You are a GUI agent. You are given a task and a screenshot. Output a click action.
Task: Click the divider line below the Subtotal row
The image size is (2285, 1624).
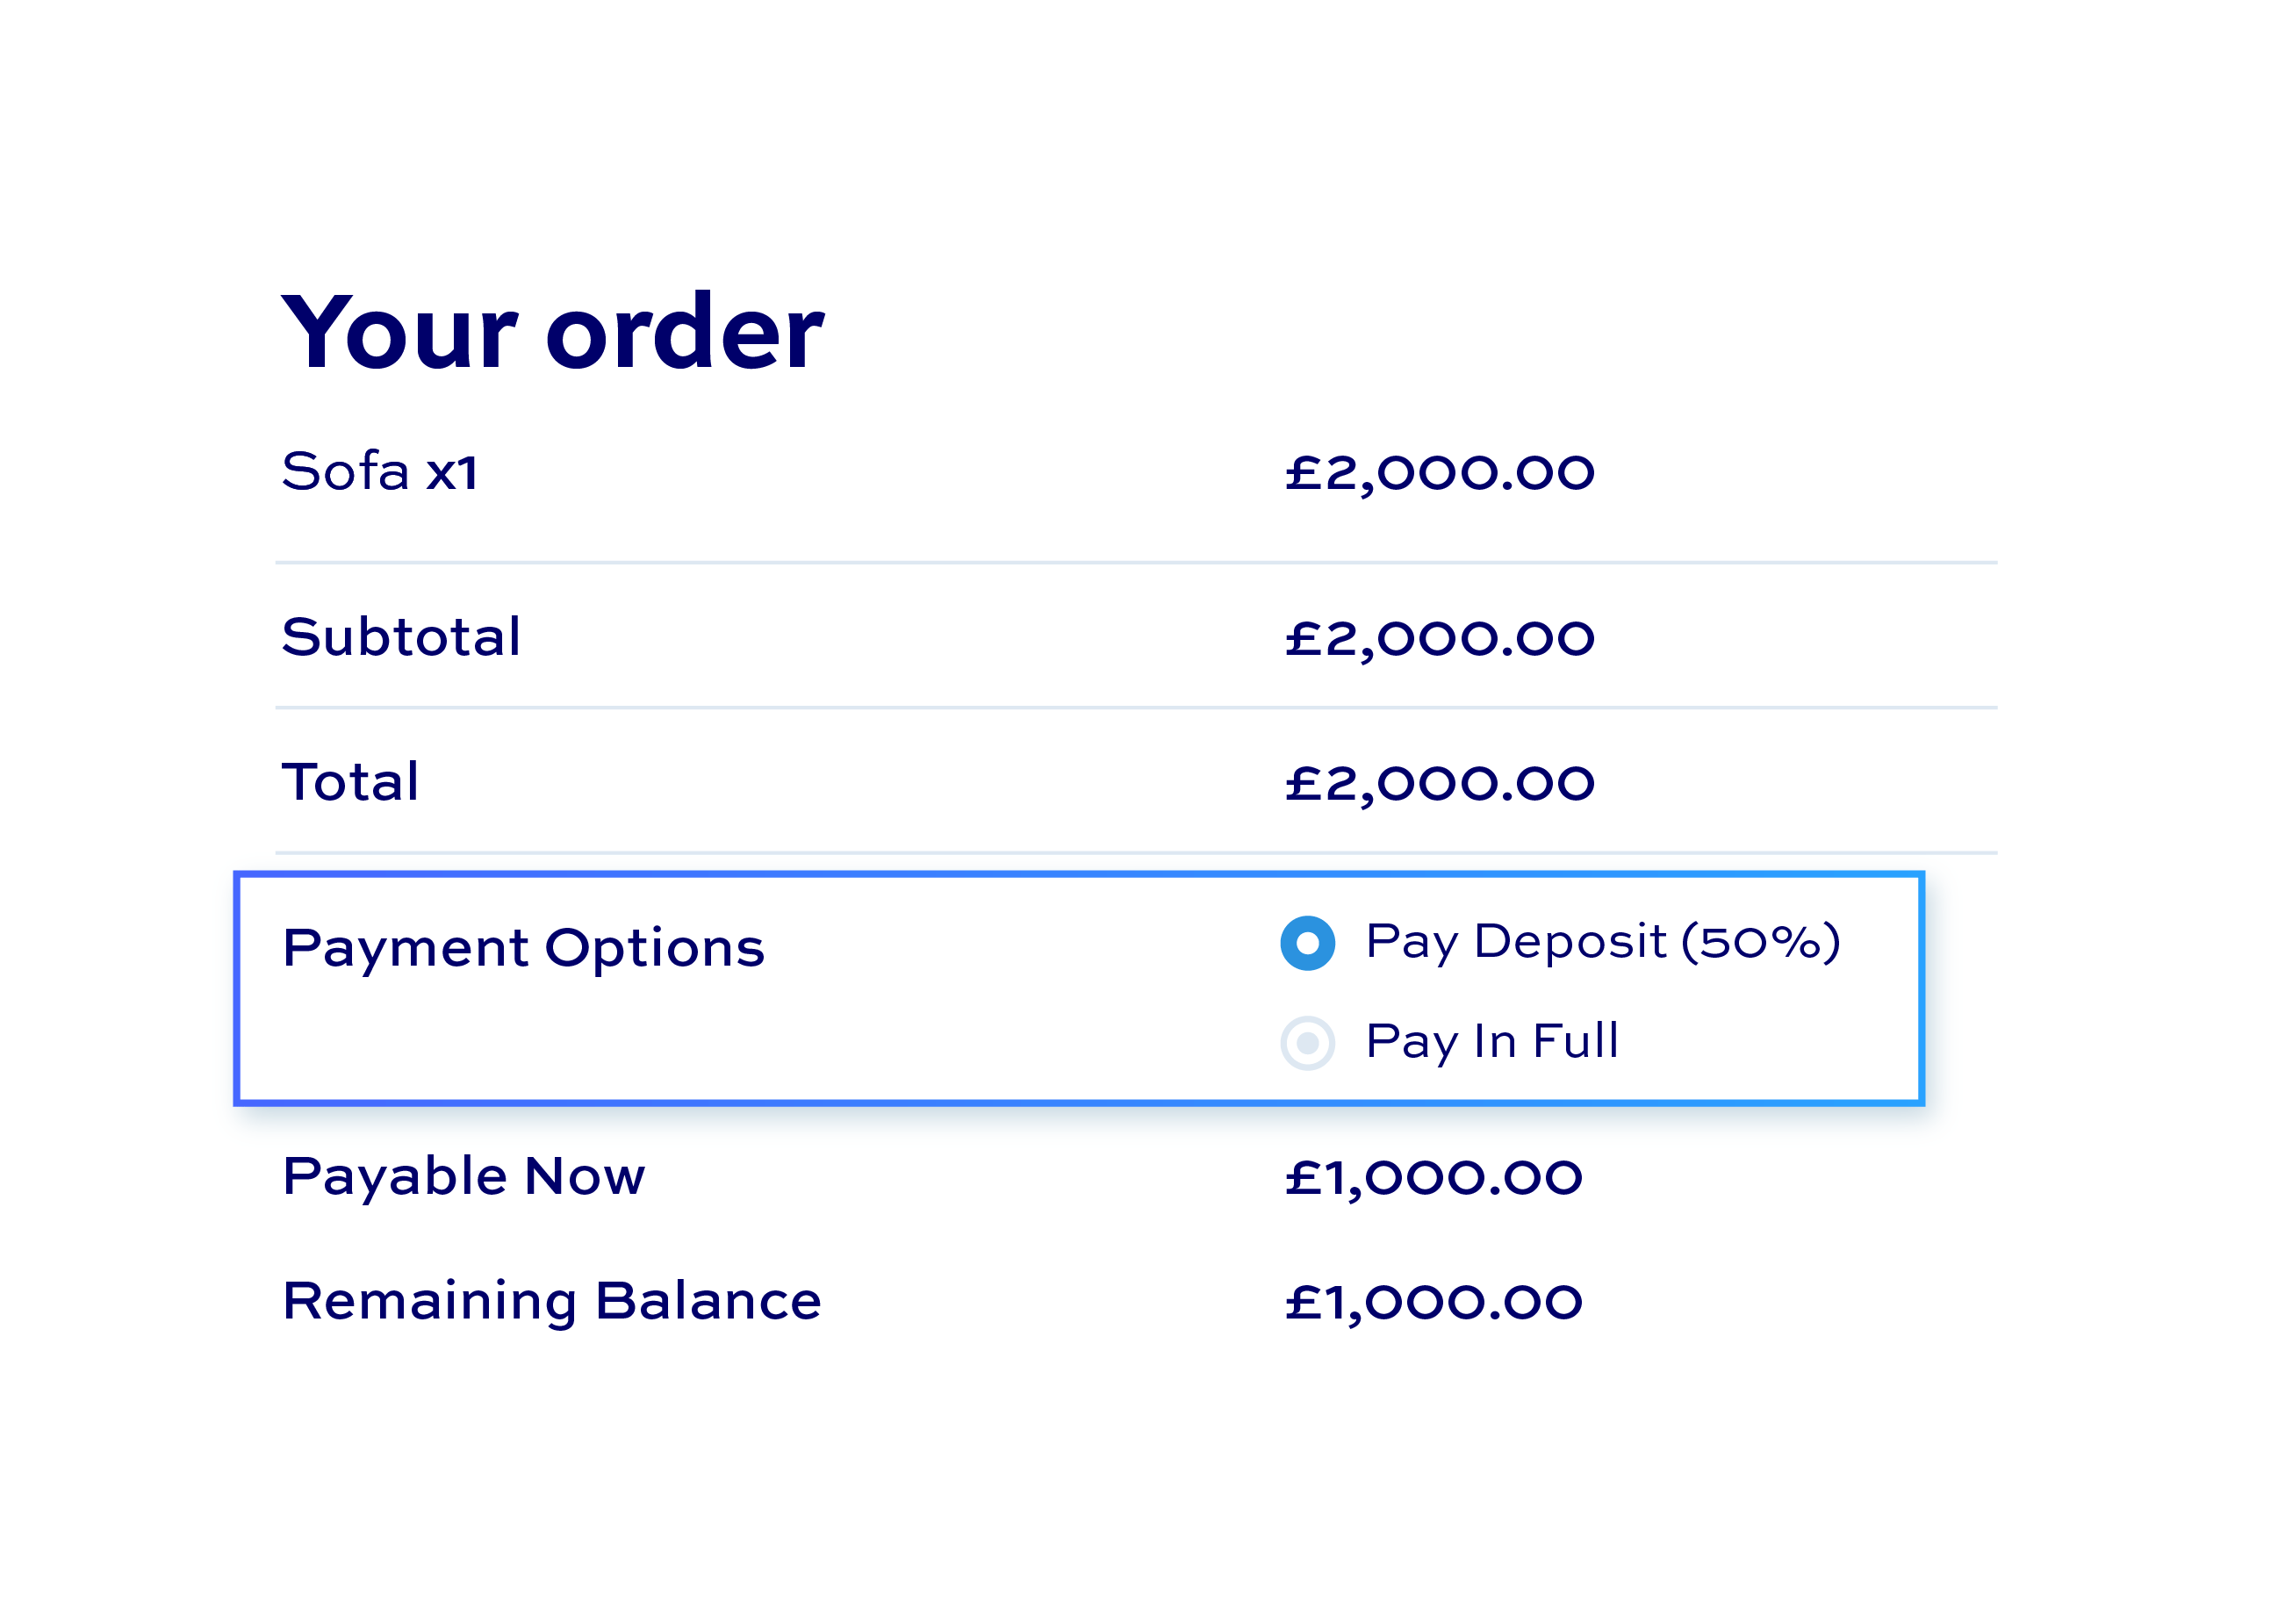[x=1136, y=708]
